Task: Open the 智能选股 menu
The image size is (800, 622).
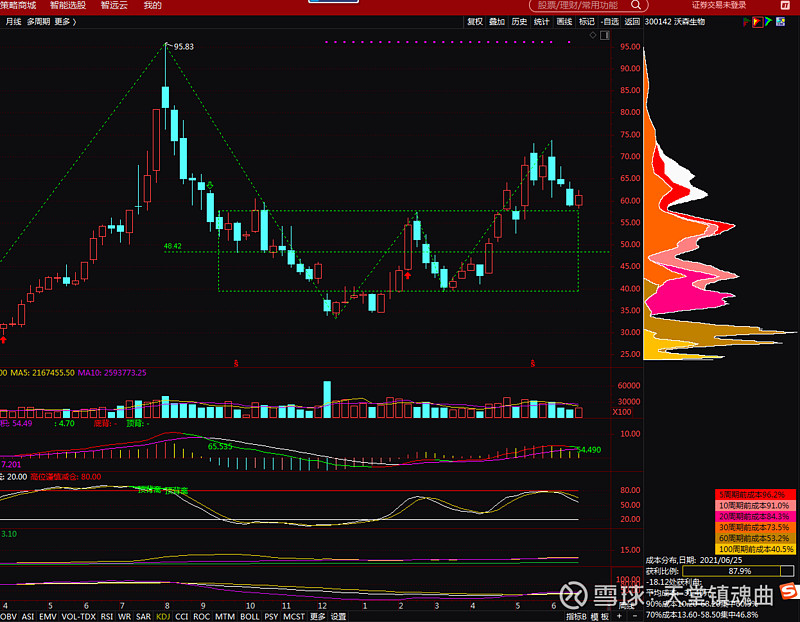Action: [68, 5]
